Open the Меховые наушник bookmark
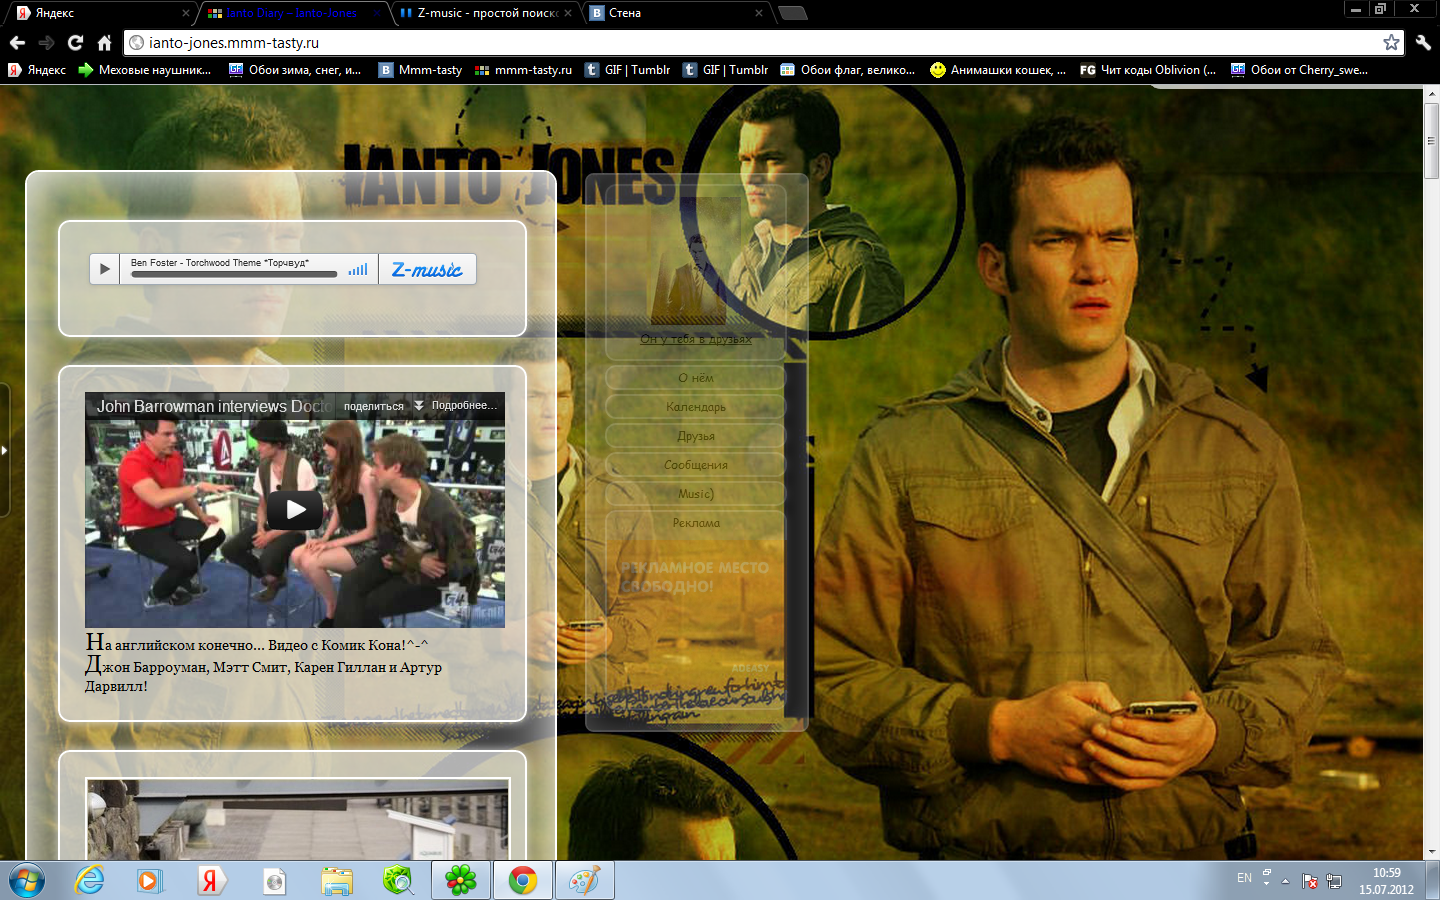 pyautogui.click(x=145, y=70)
